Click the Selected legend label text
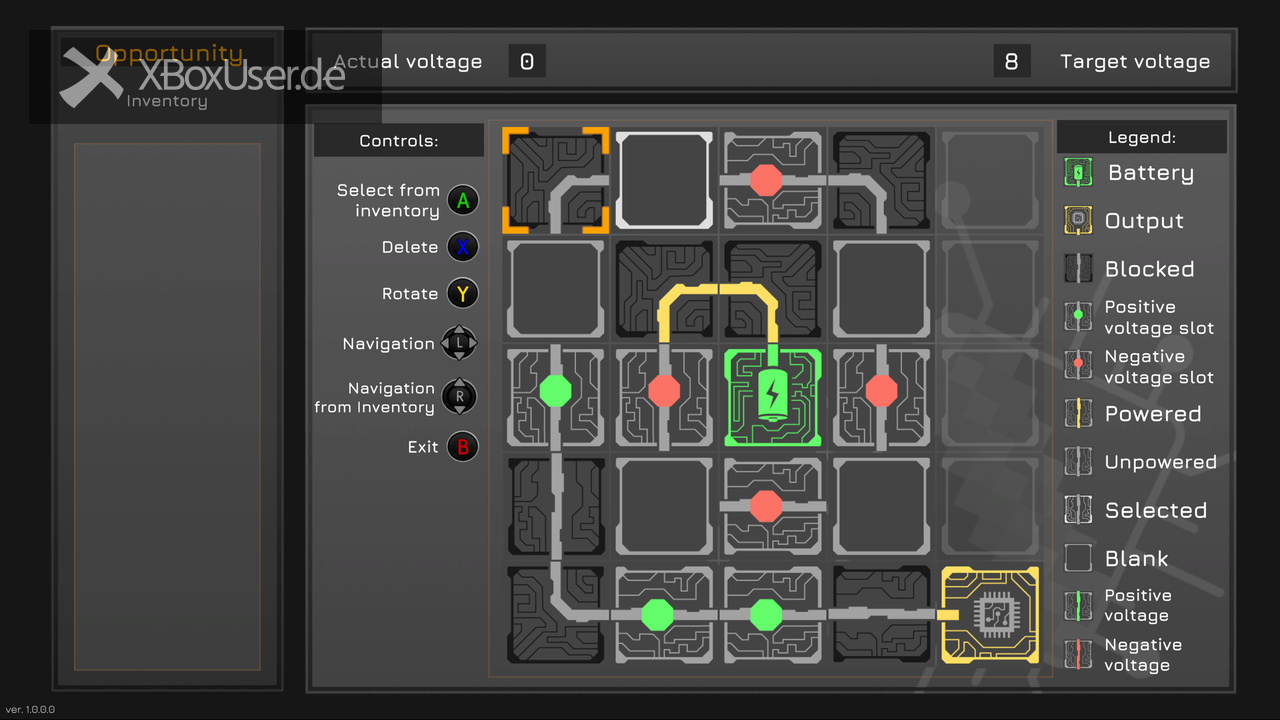This screenshot has height=720, width=1280. [1155, 510]
